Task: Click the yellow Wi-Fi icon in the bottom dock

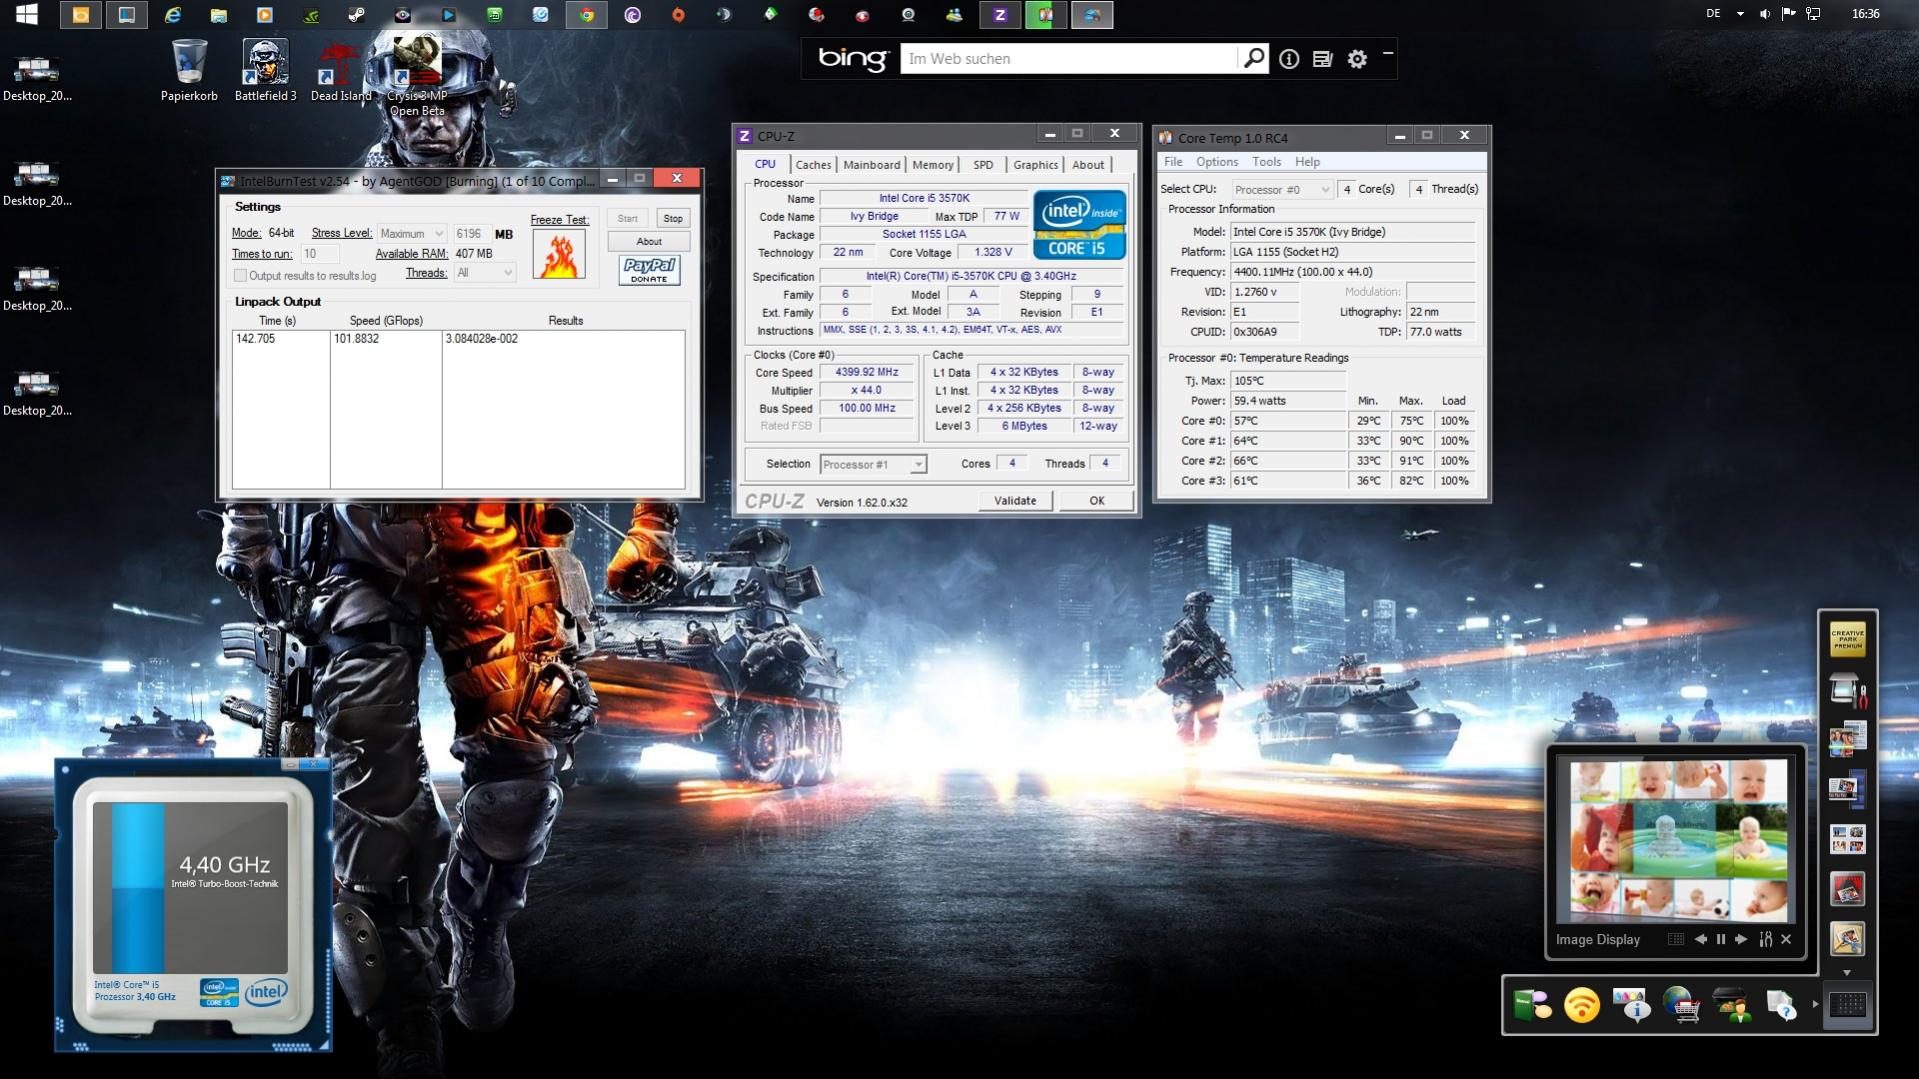Action: tap(1582, 1005)
